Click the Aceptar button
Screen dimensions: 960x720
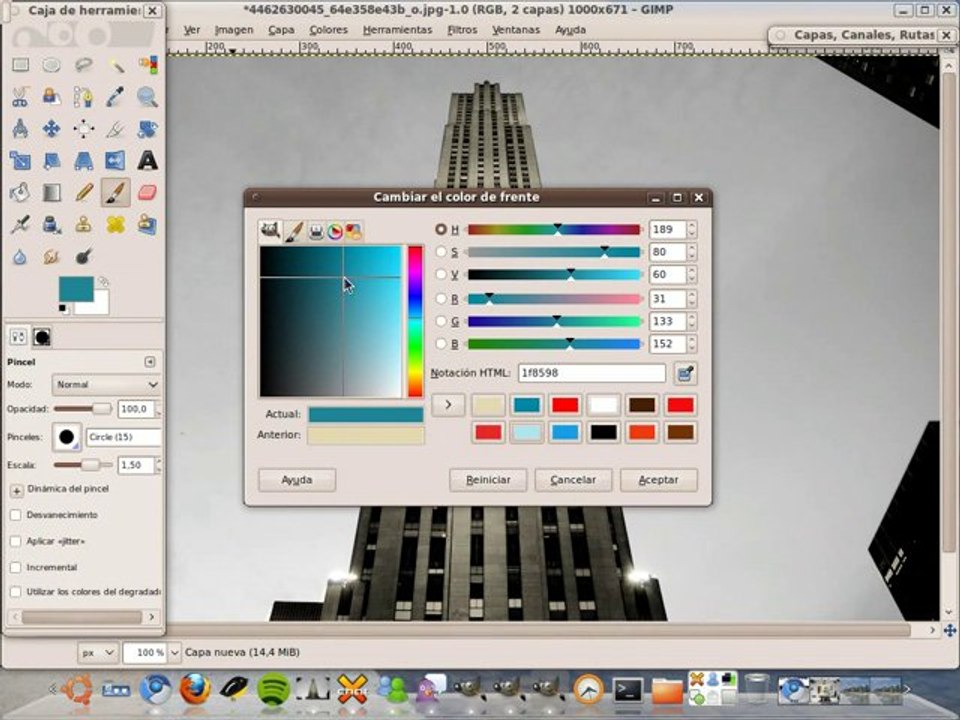(658, 480)
